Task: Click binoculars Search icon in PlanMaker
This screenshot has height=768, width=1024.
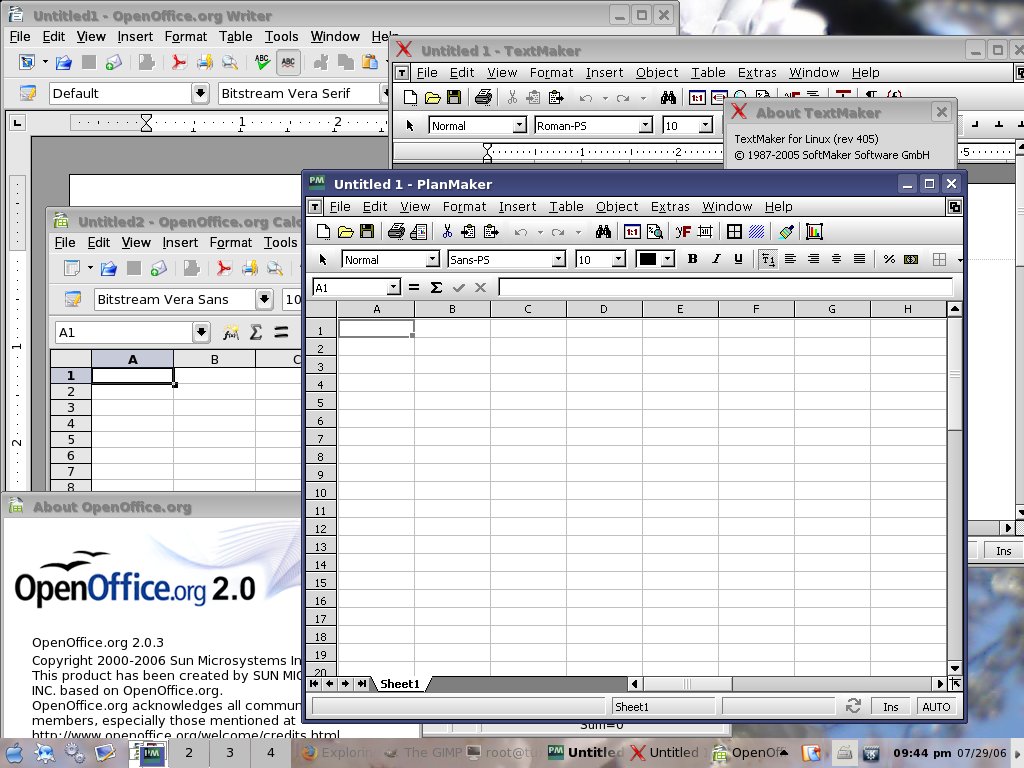Action: point(603,231)
